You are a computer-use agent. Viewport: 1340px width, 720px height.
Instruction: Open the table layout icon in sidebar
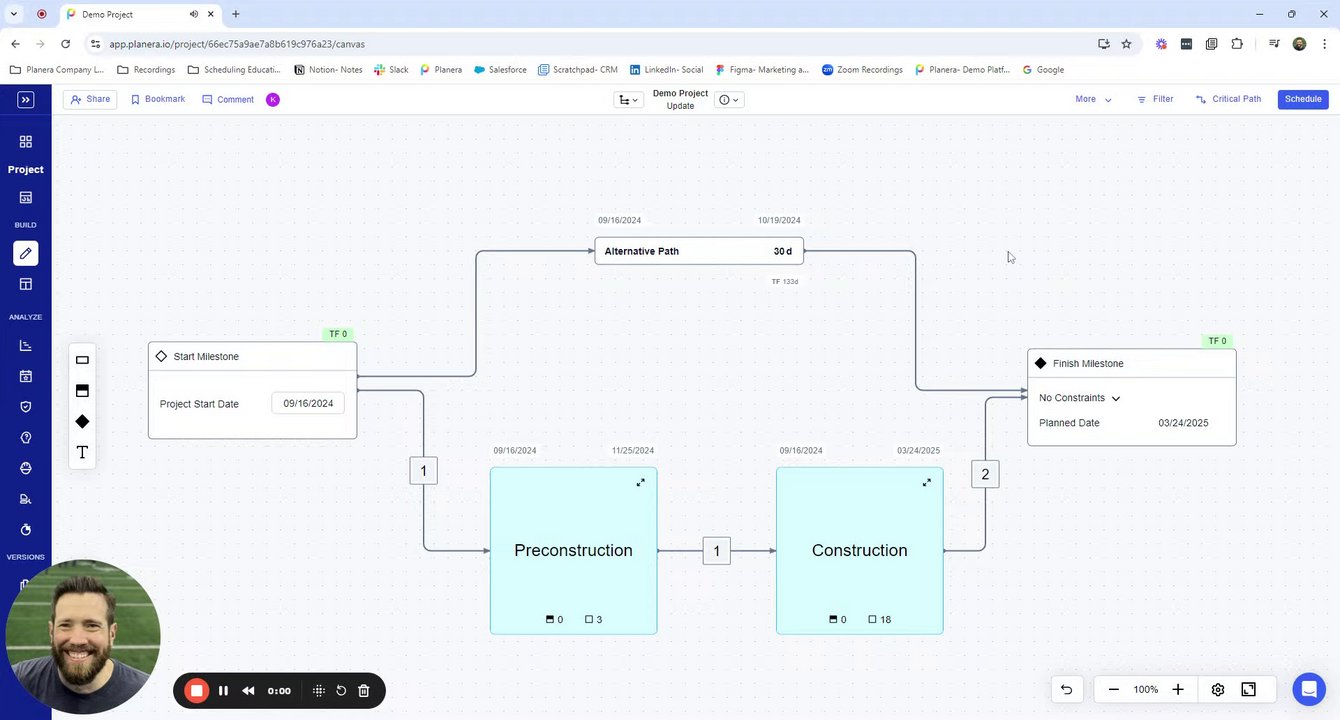click(x=26, y=284)
